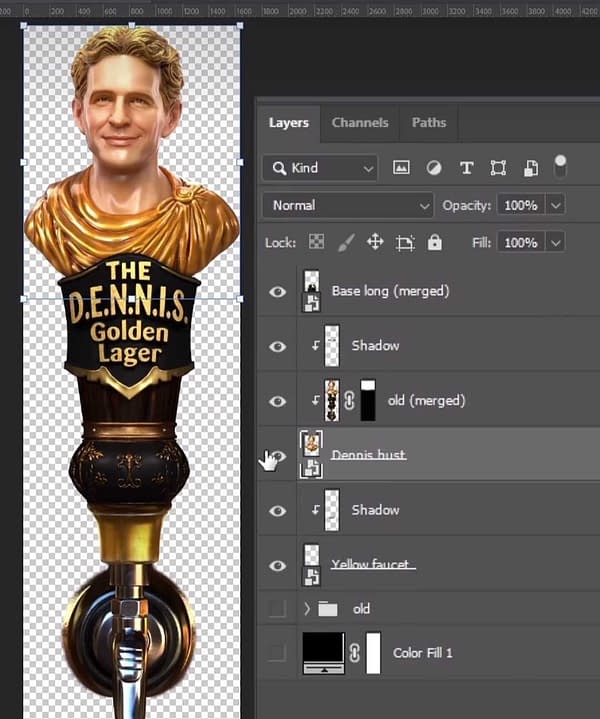The width and height of the screenshot is (600, 719).
Task: Lock layer position move icon
Action: [375, 242]
